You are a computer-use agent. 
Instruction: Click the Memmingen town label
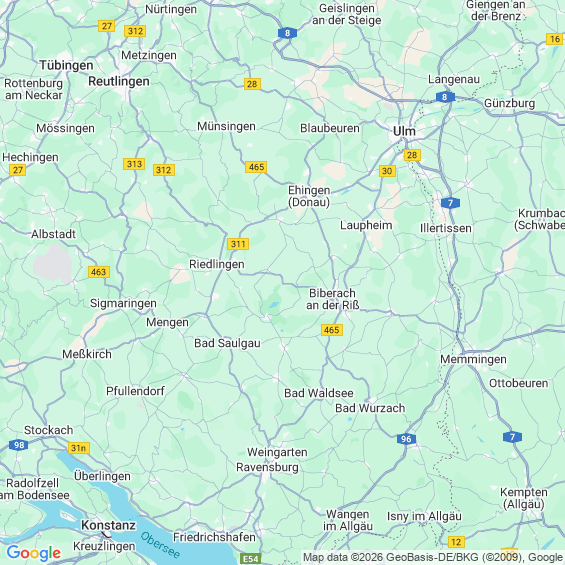click(473, 359)
